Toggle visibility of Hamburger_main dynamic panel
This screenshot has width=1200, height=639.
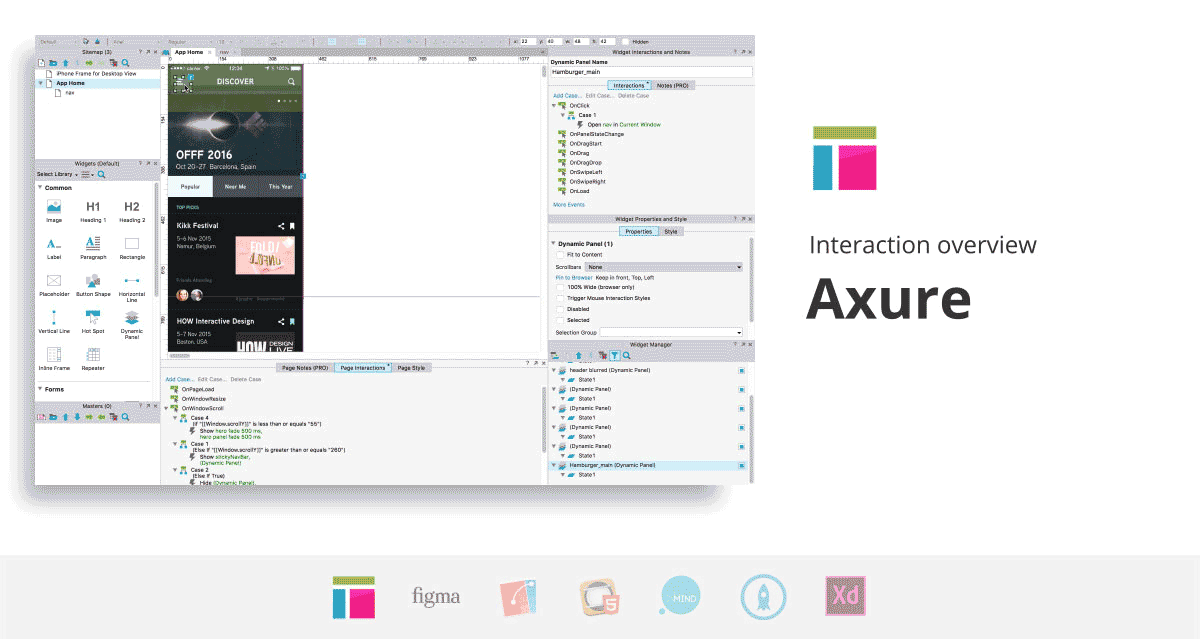(741, 466)
